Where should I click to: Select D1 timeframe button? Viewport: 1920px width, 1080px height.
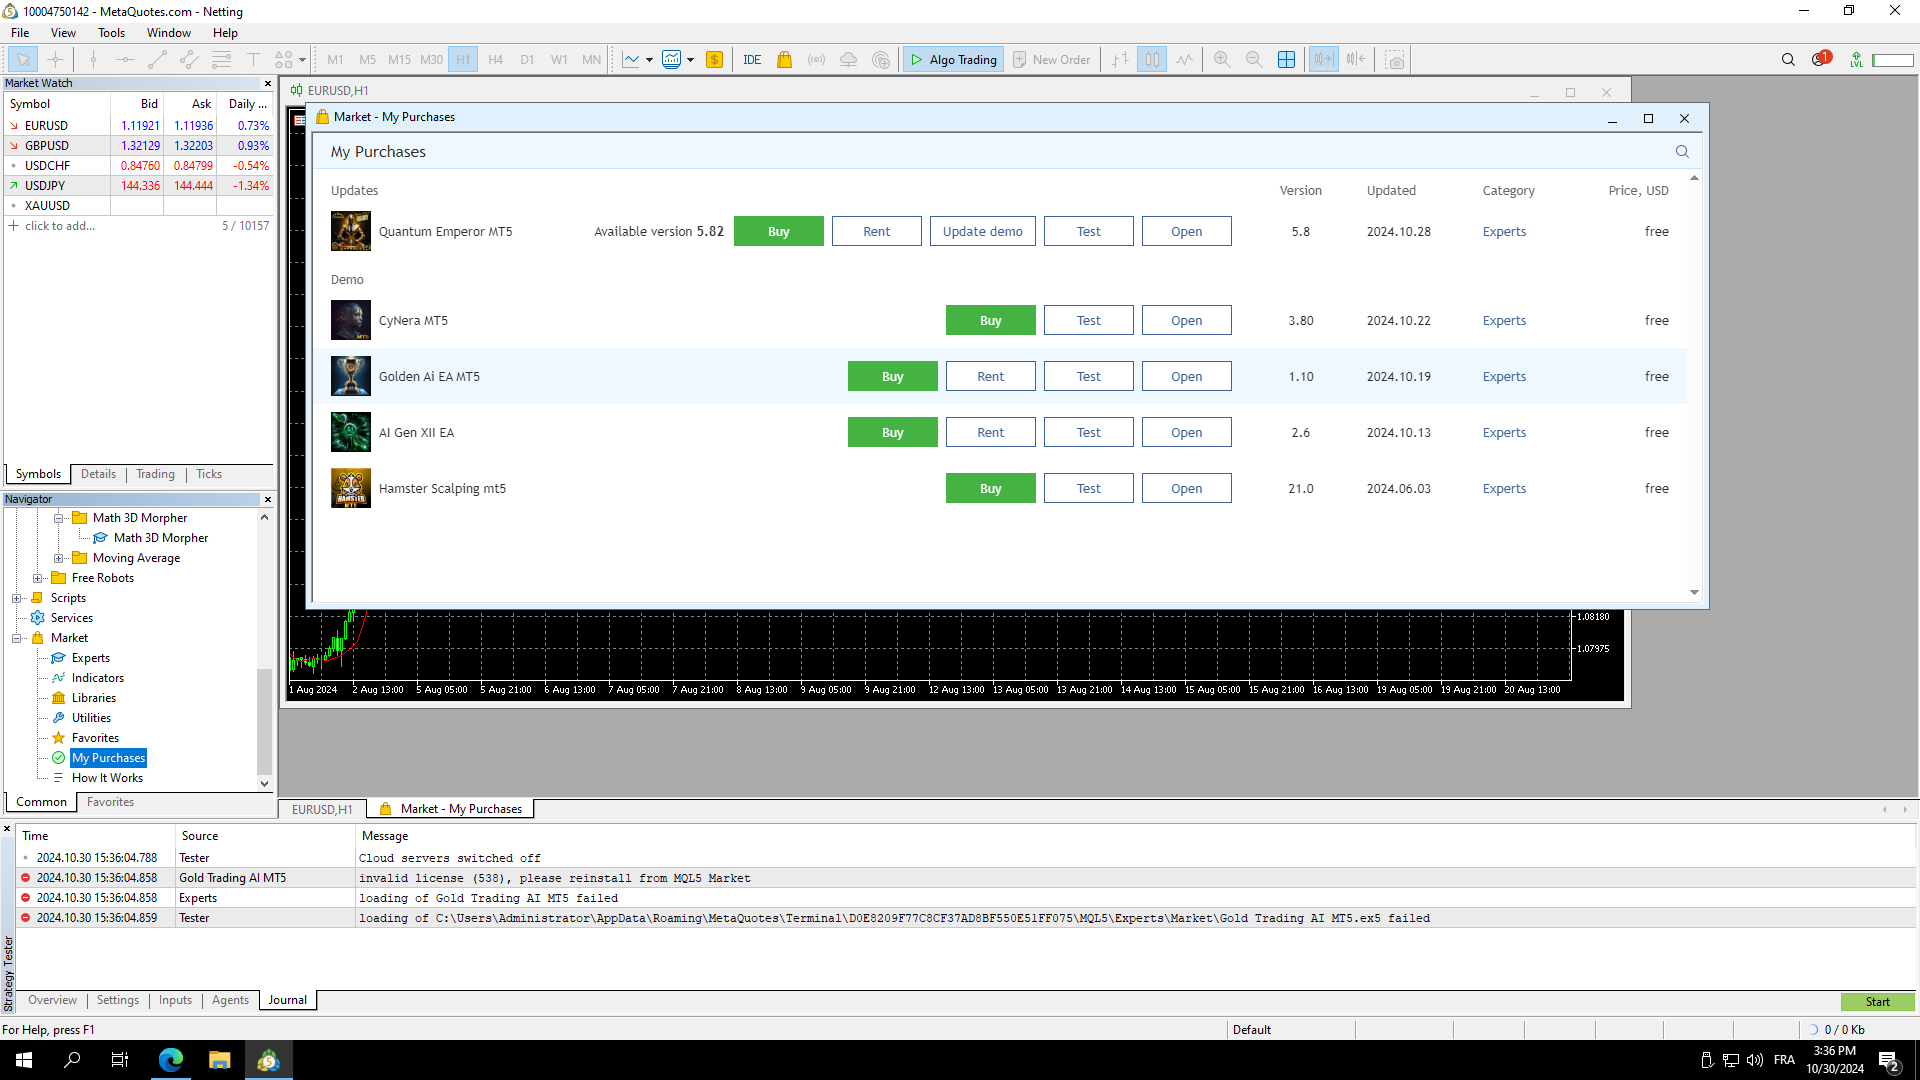(527, 60)
